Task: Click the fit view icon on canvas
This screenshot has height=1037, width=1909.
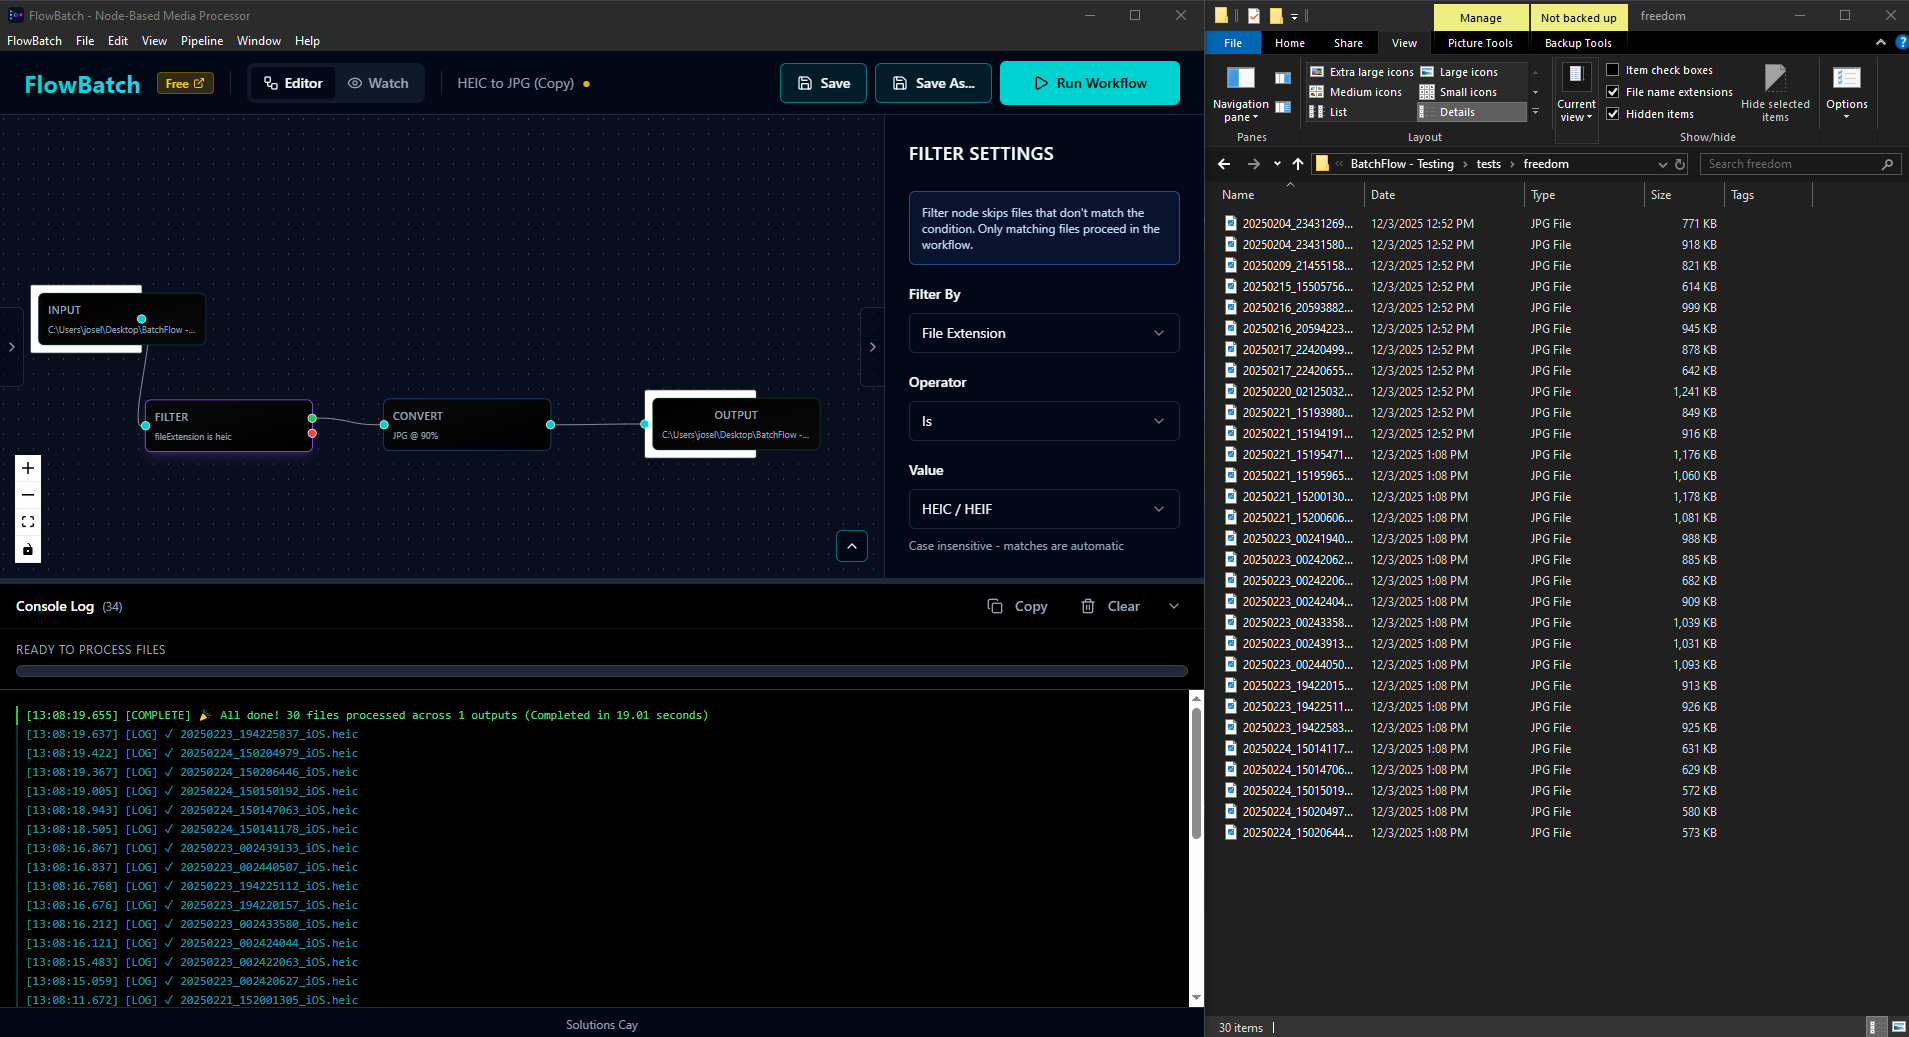Action: (x=28, y=522)
